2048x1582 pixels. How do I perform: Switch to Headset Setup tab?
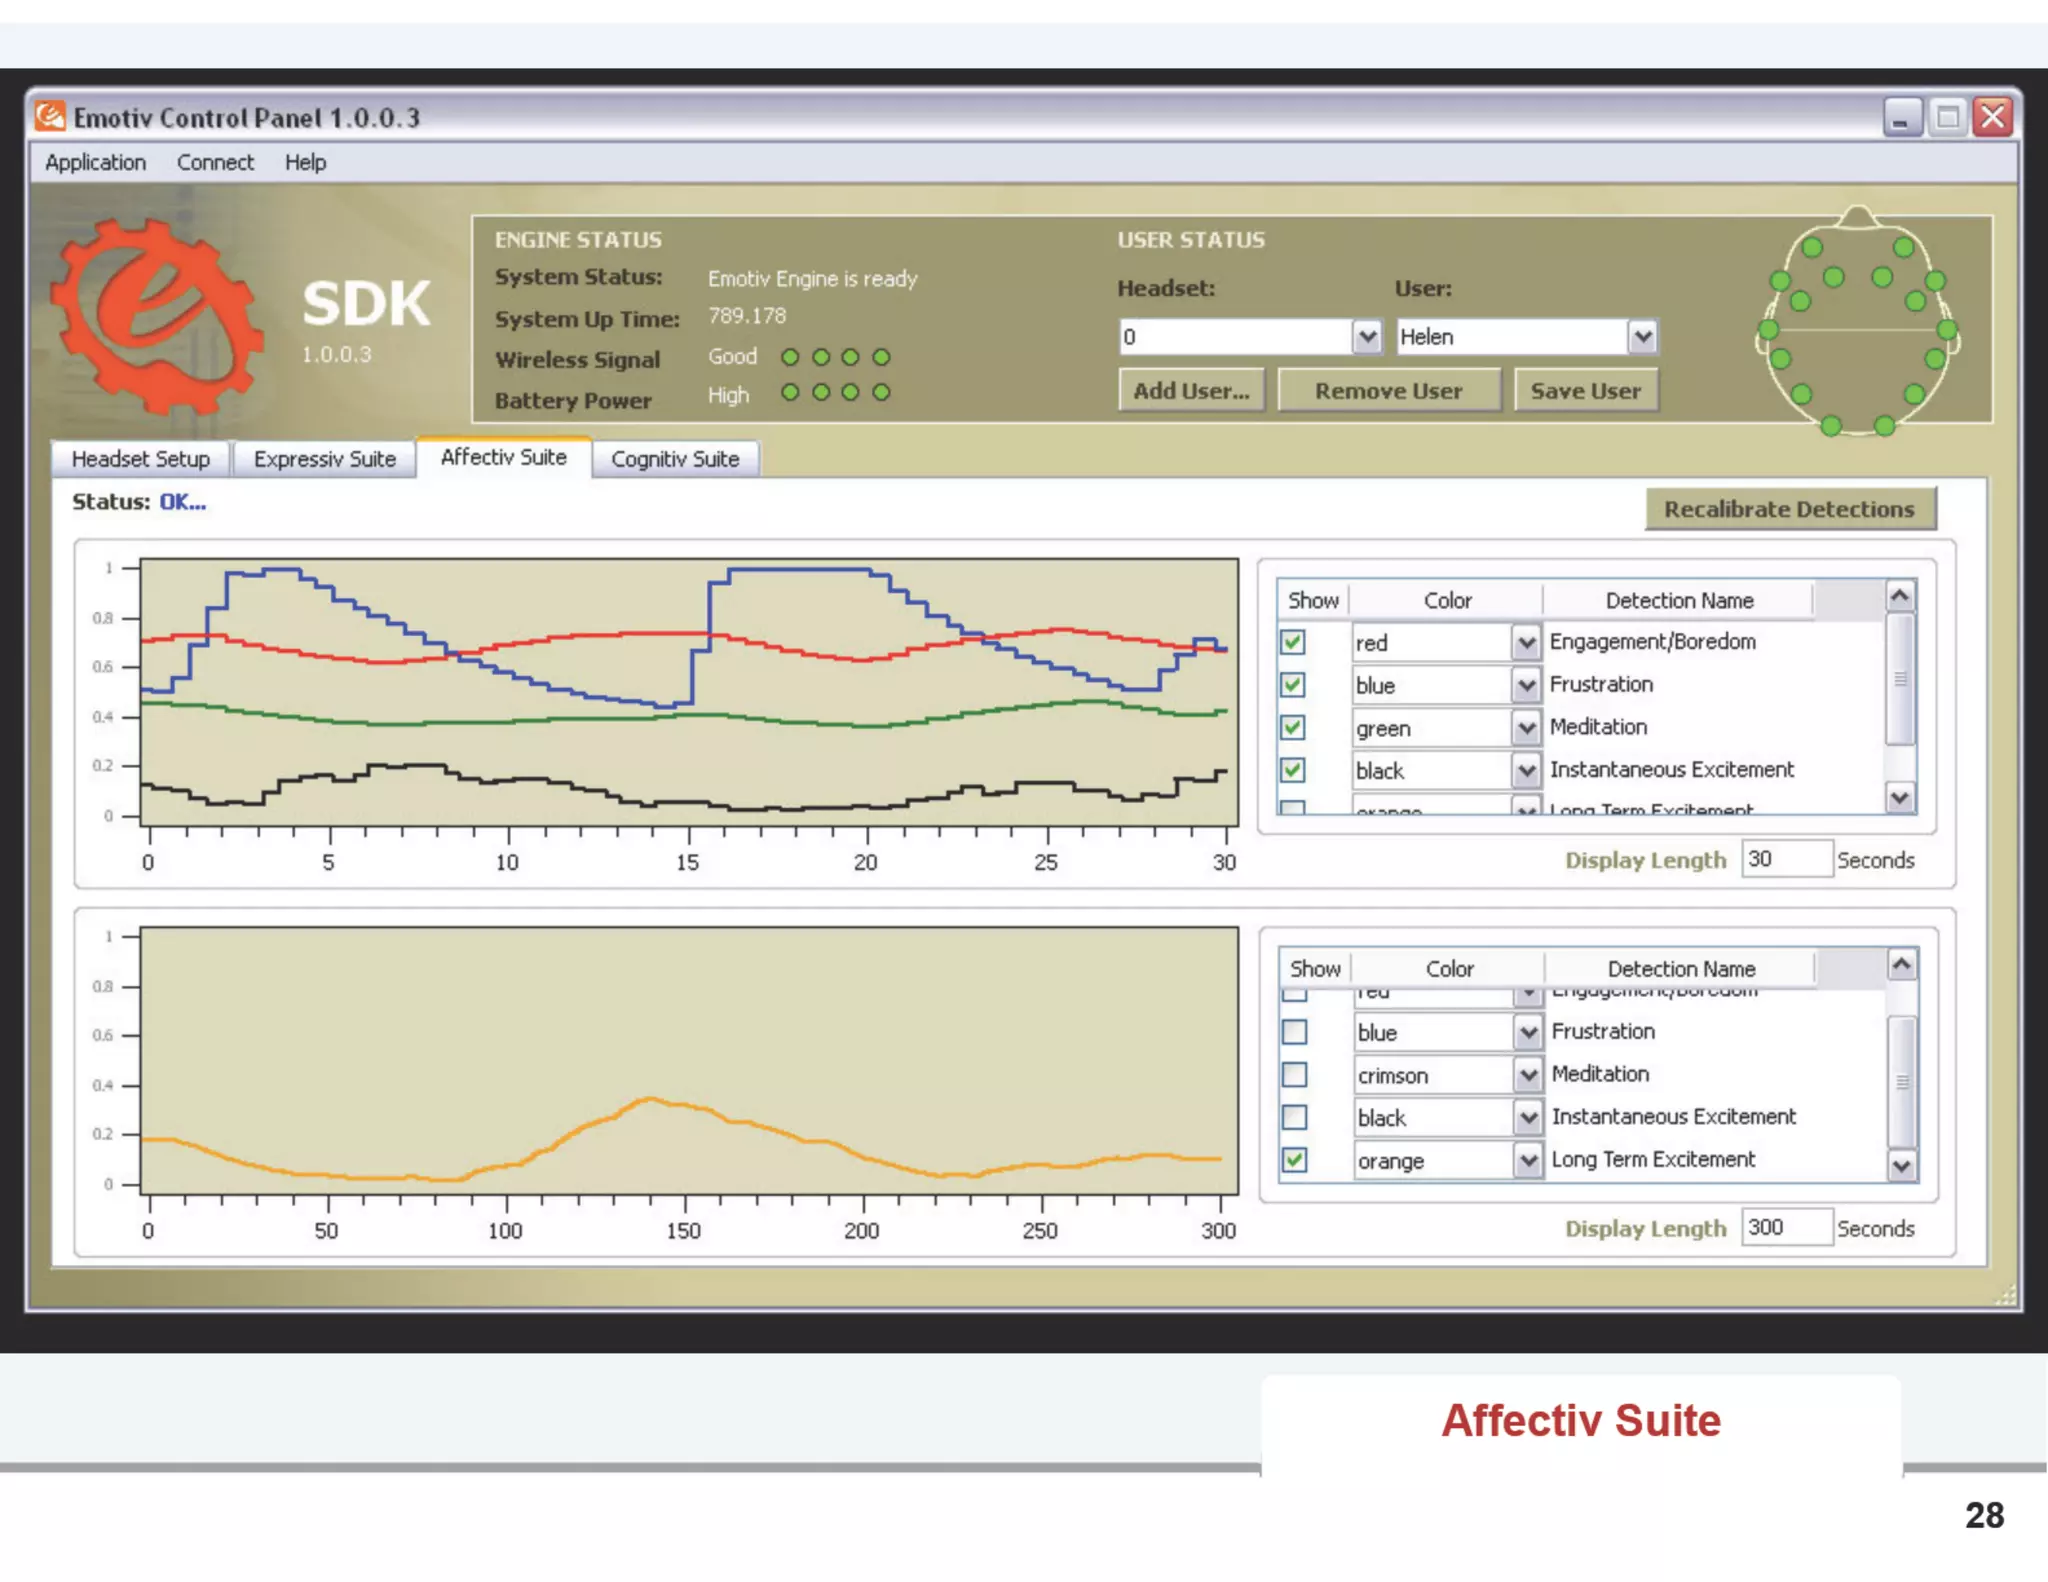point(141,459)
